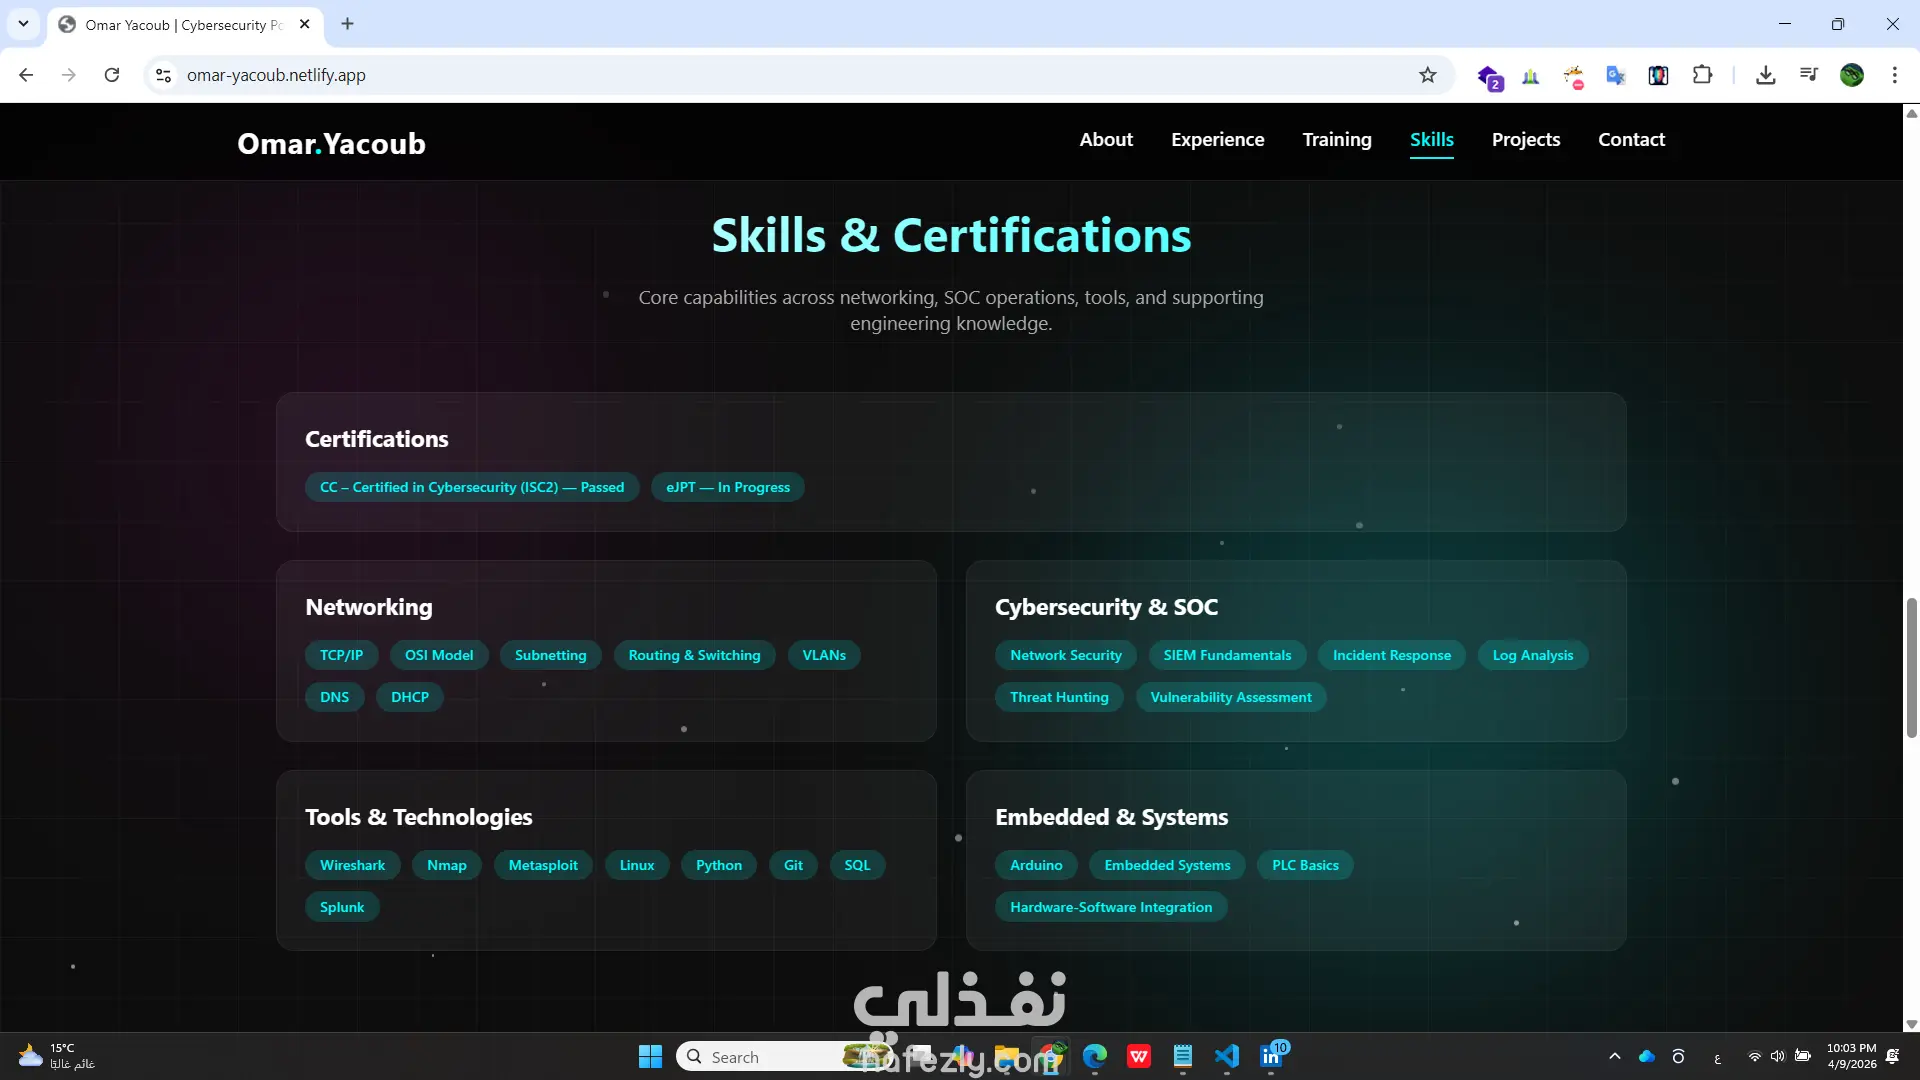
Task: Open Visual Studio Code from taskbar
Action: point(1227,1056)
